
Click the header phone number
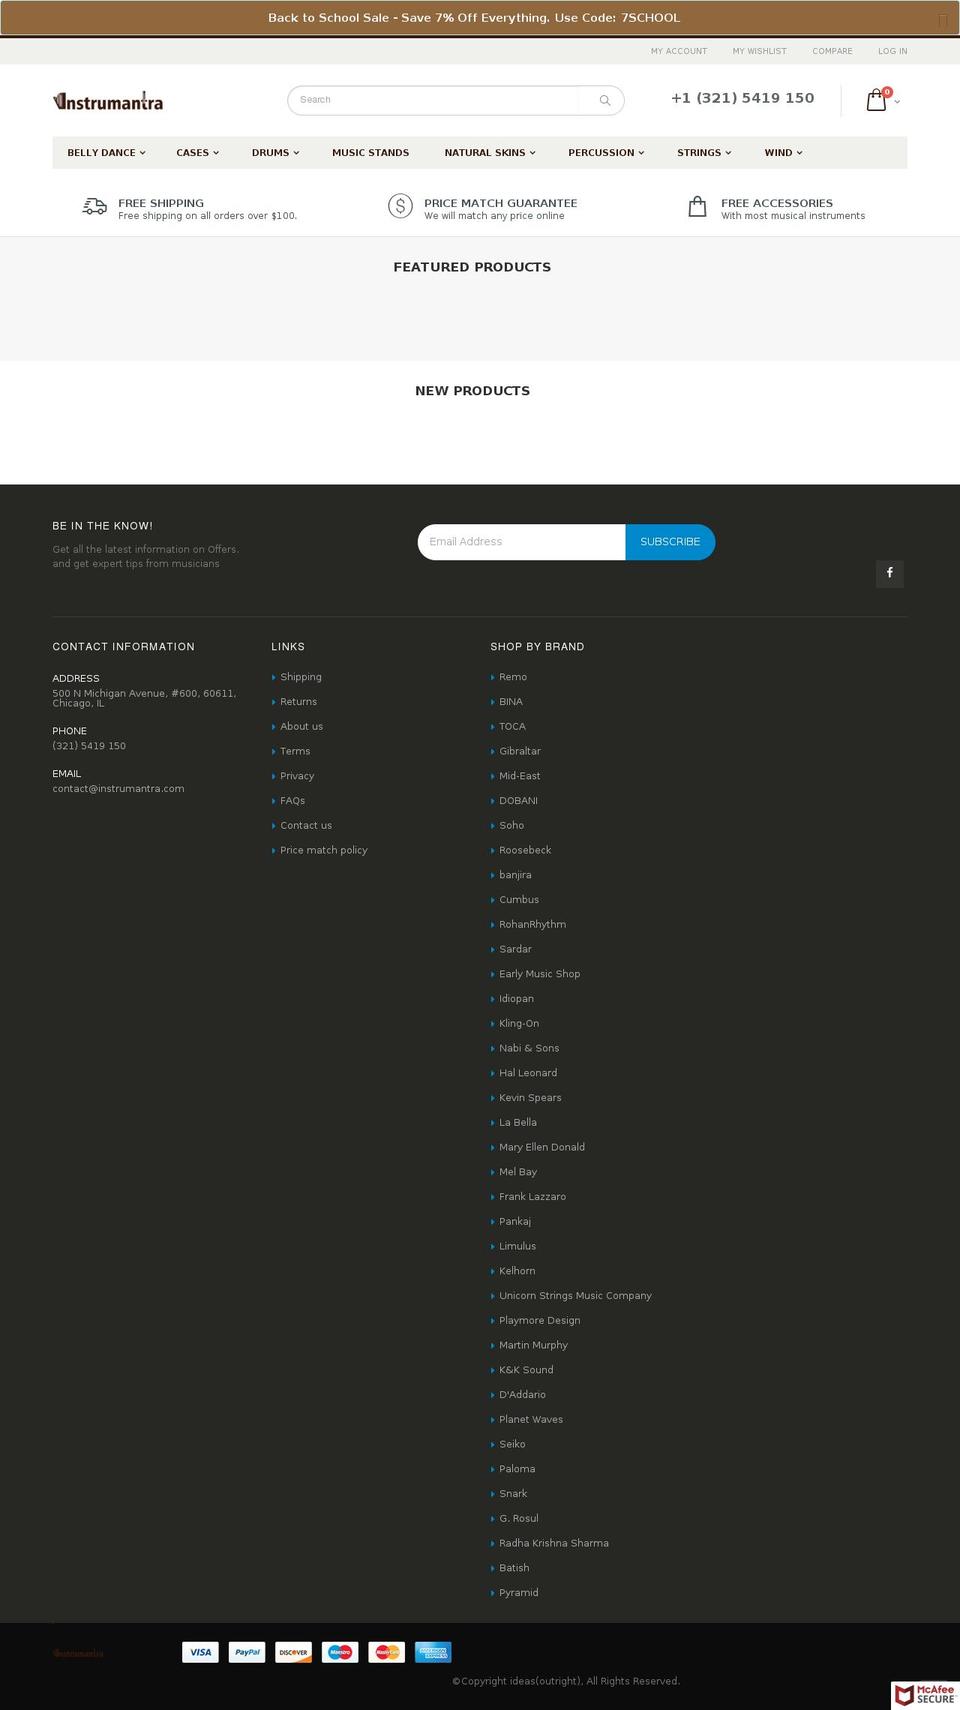[x=742, y=98]
